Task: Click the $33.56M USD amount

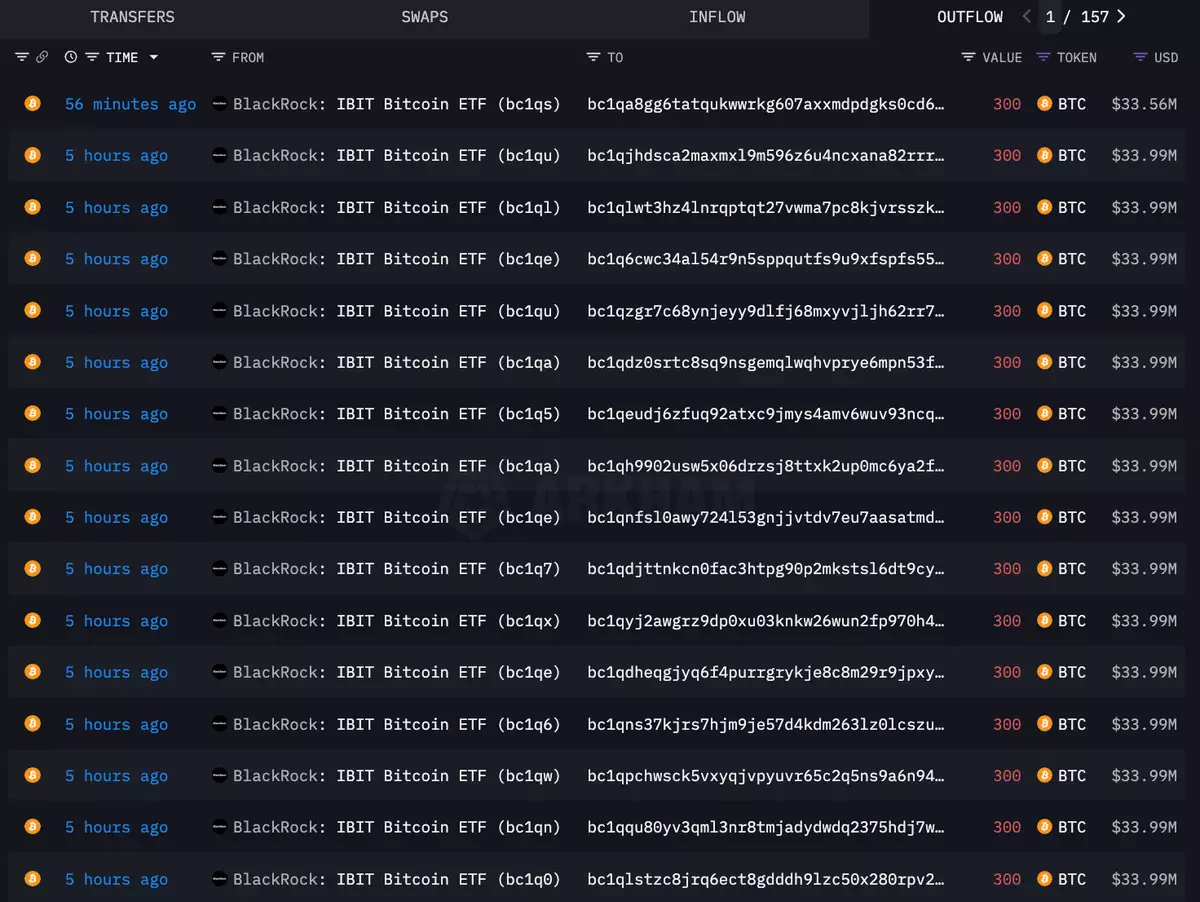Action: (x=1144, y=103)
